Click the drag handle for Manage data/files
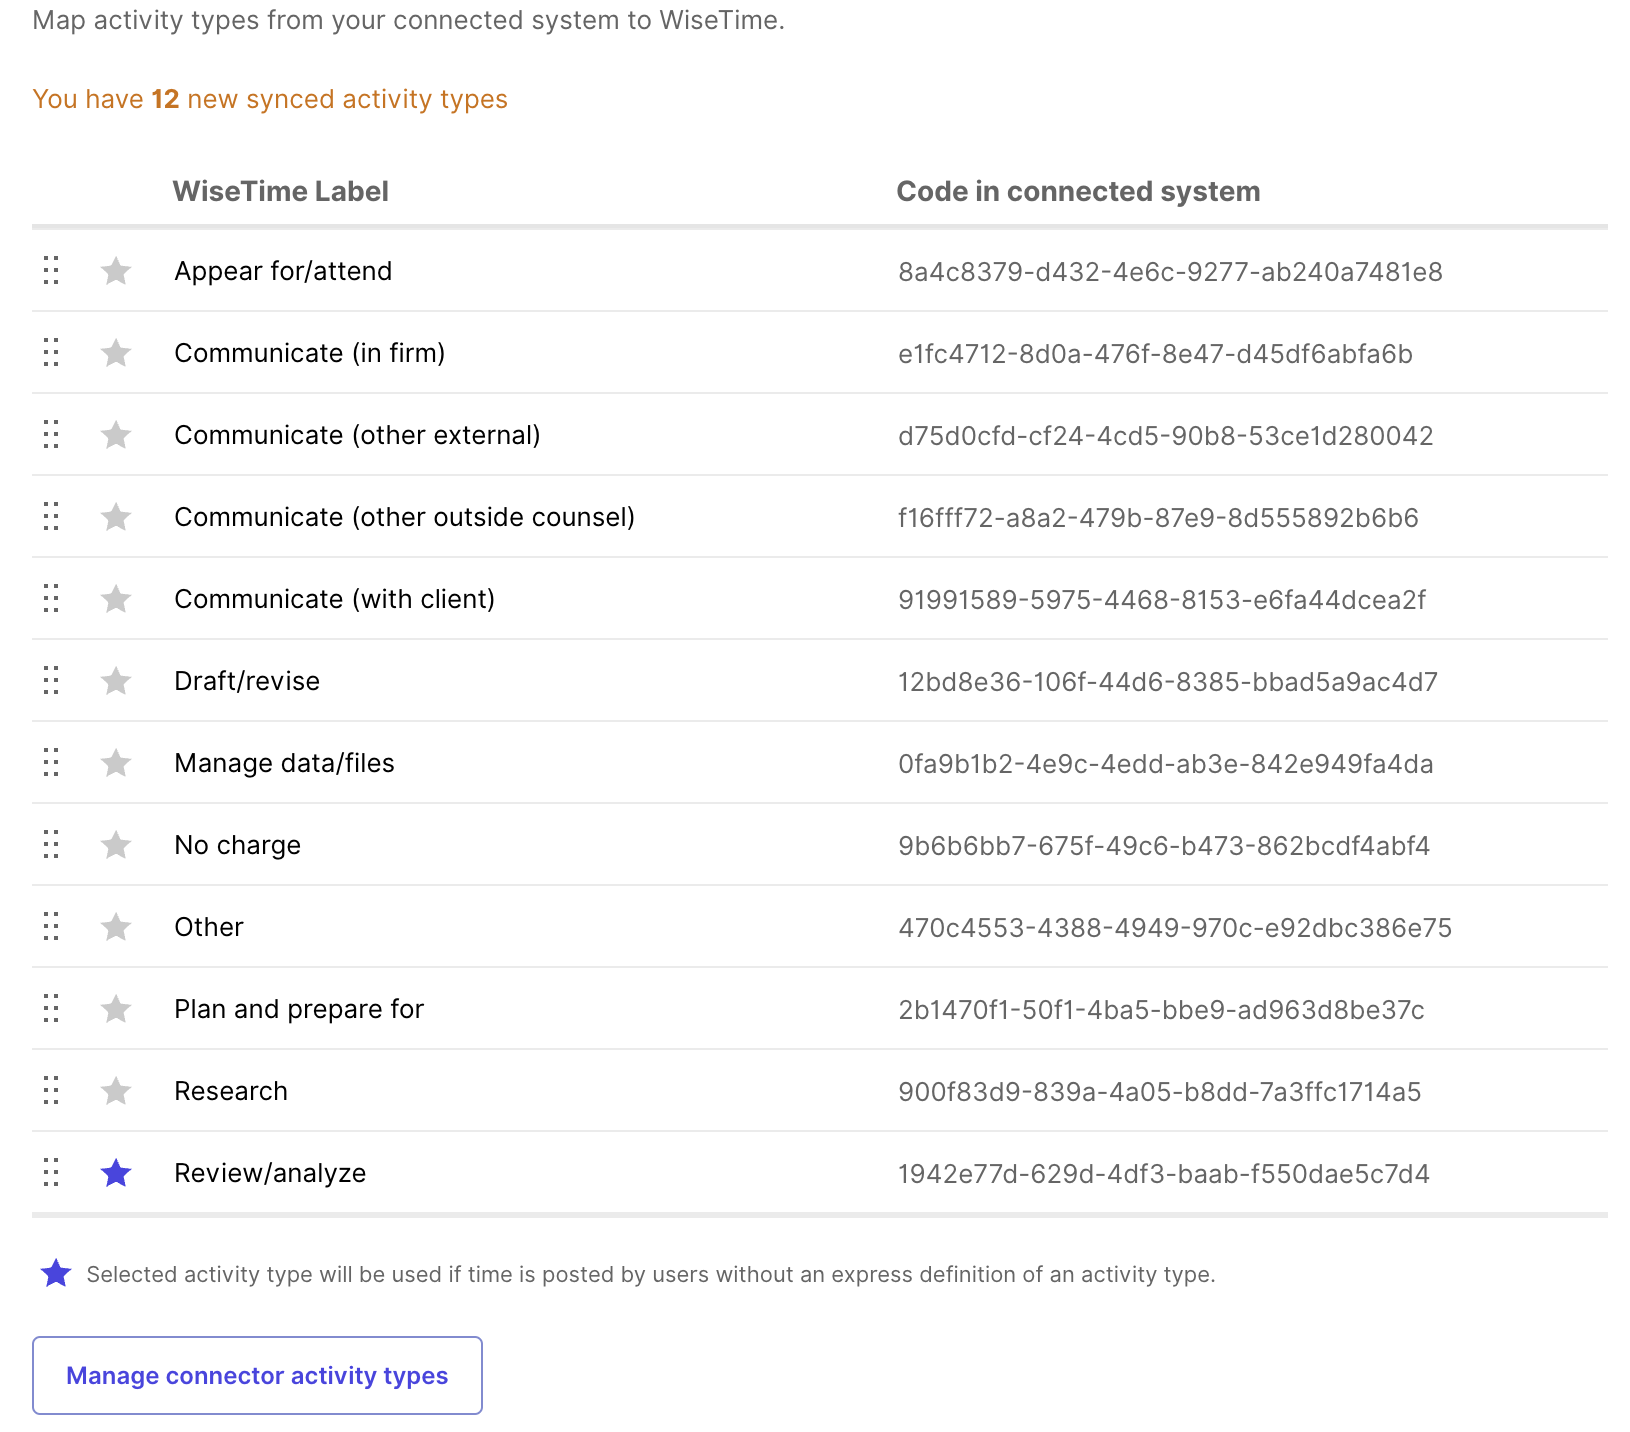 (51, 763)
